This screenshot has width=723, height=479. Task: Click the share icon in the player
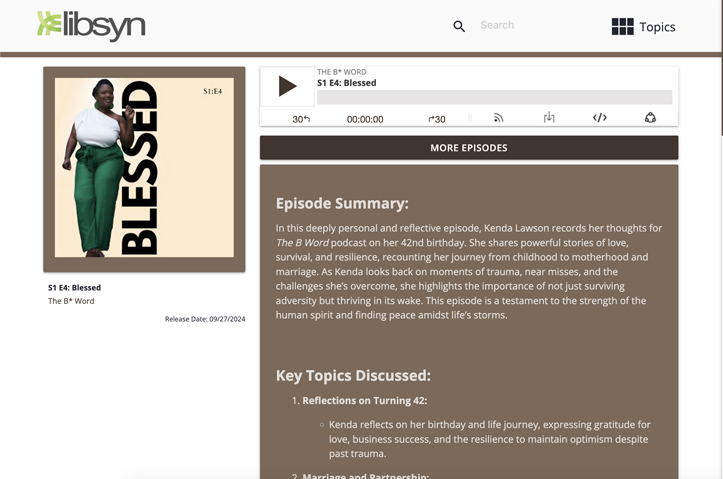point(650,118)
